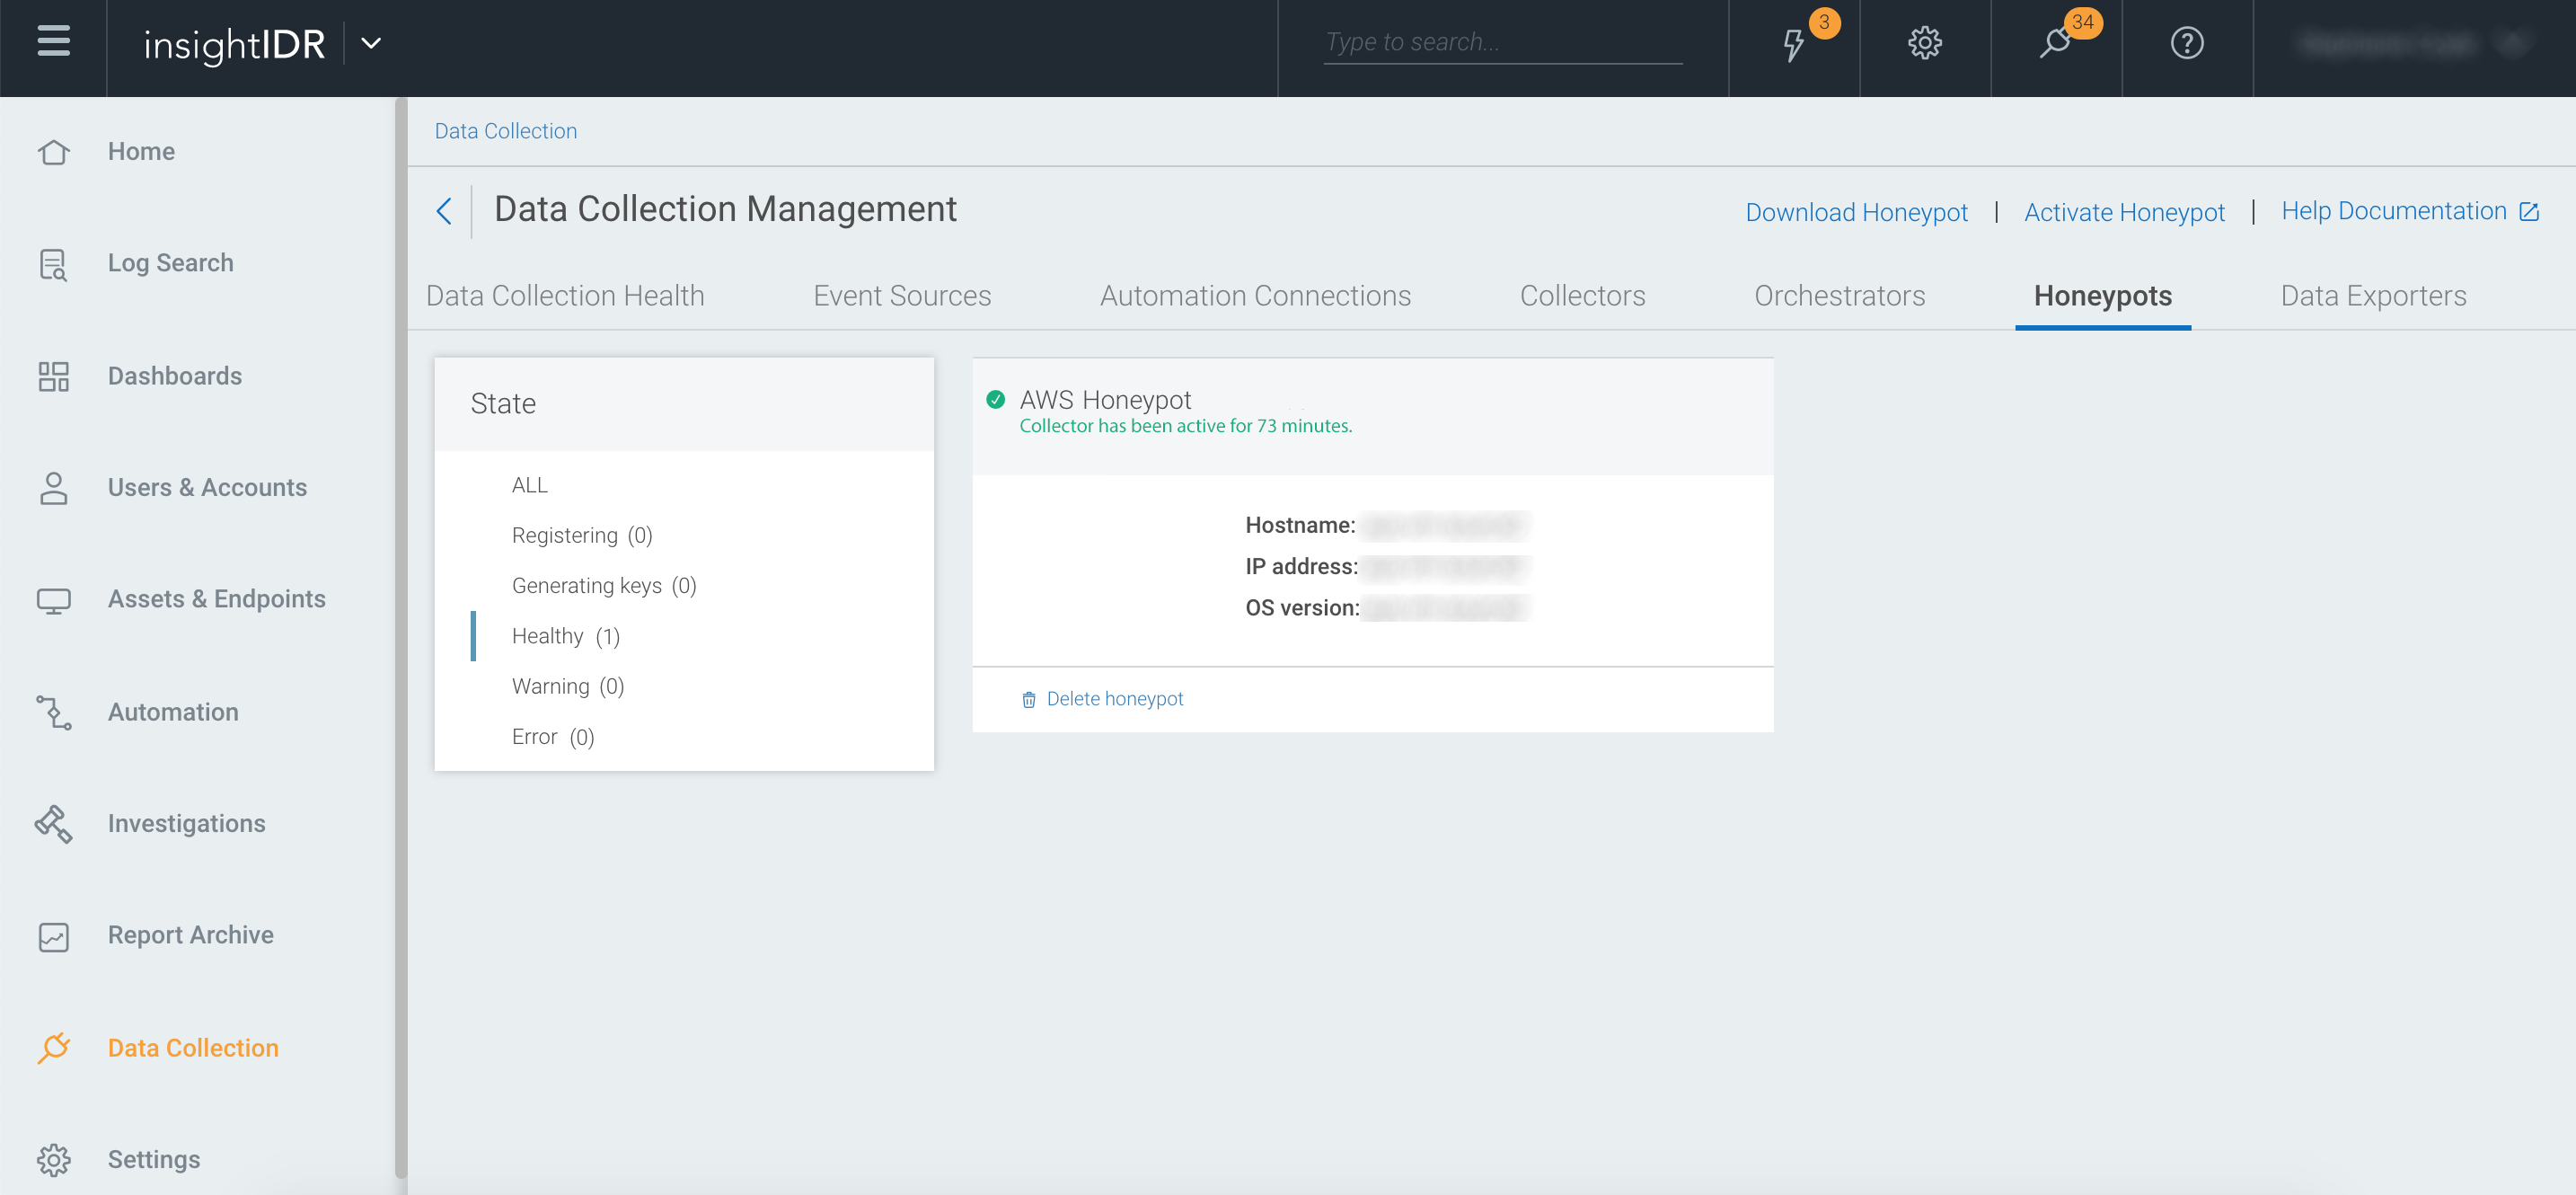Focus the Type to search field
The width and height of the screenshot is (2576, 1195).
1502,42
